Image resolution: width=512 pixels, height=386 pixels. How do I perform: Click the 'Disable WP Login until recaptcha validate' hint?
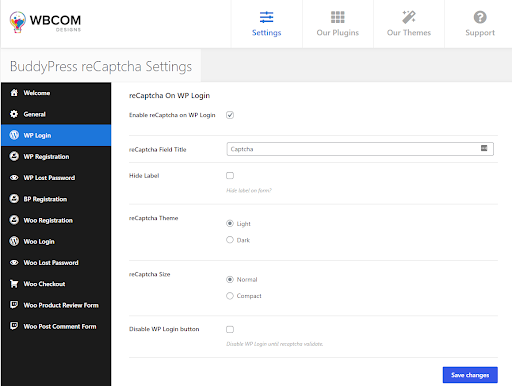[275, 344]
